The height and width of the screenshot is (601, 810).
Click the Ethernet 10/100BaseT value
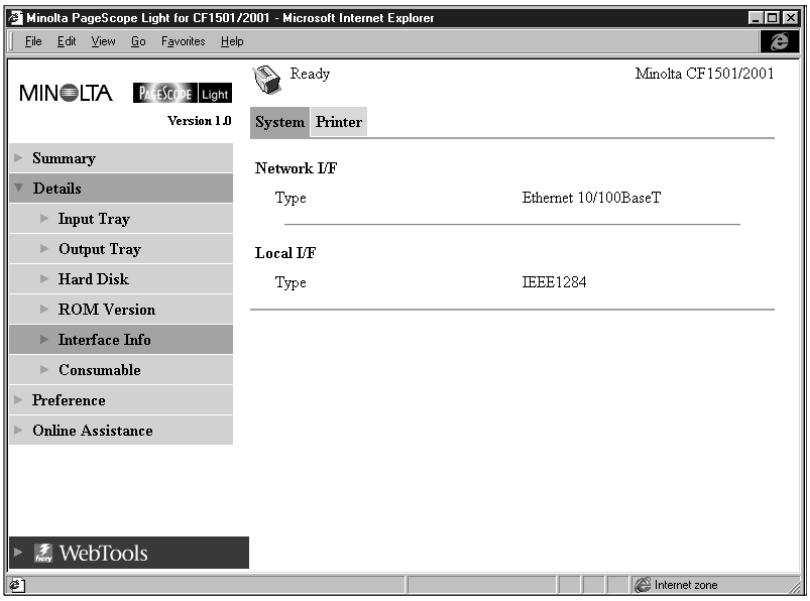(591, 197)
